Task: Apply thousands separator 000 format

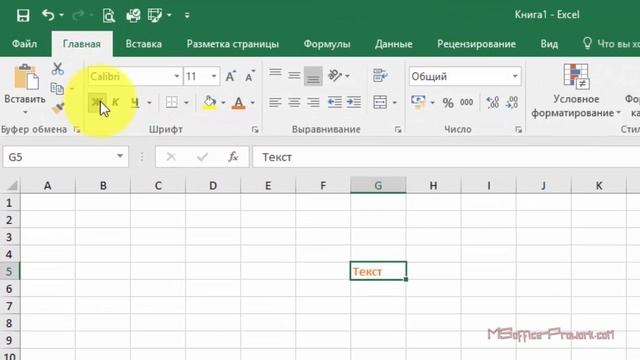Action: (467, 102)
